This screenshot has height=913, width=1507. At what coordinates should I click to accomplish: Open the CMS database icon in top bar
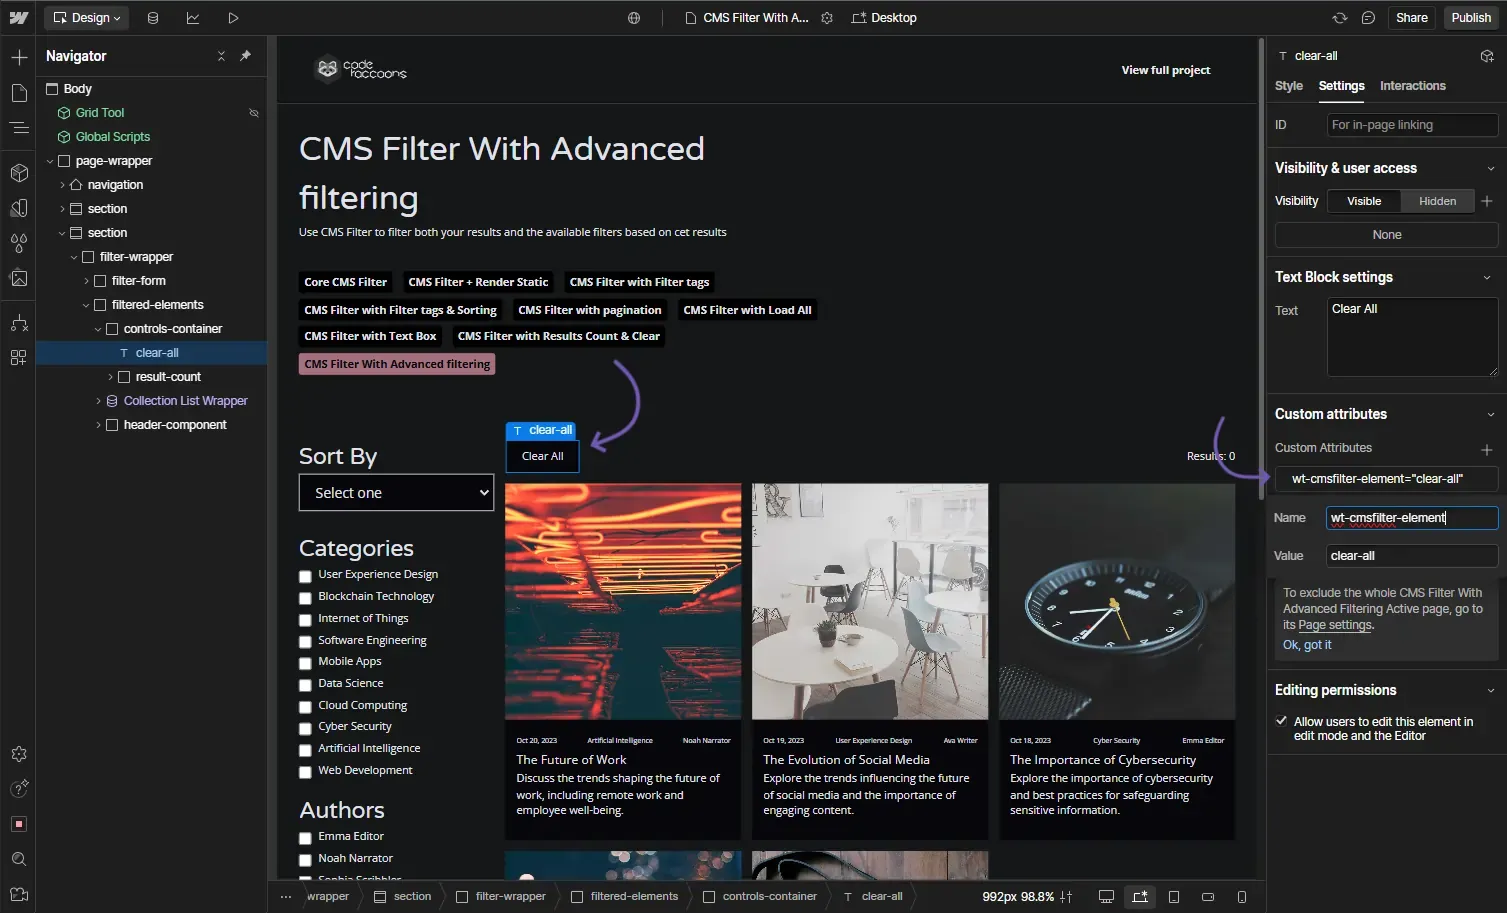coord(153,18)
